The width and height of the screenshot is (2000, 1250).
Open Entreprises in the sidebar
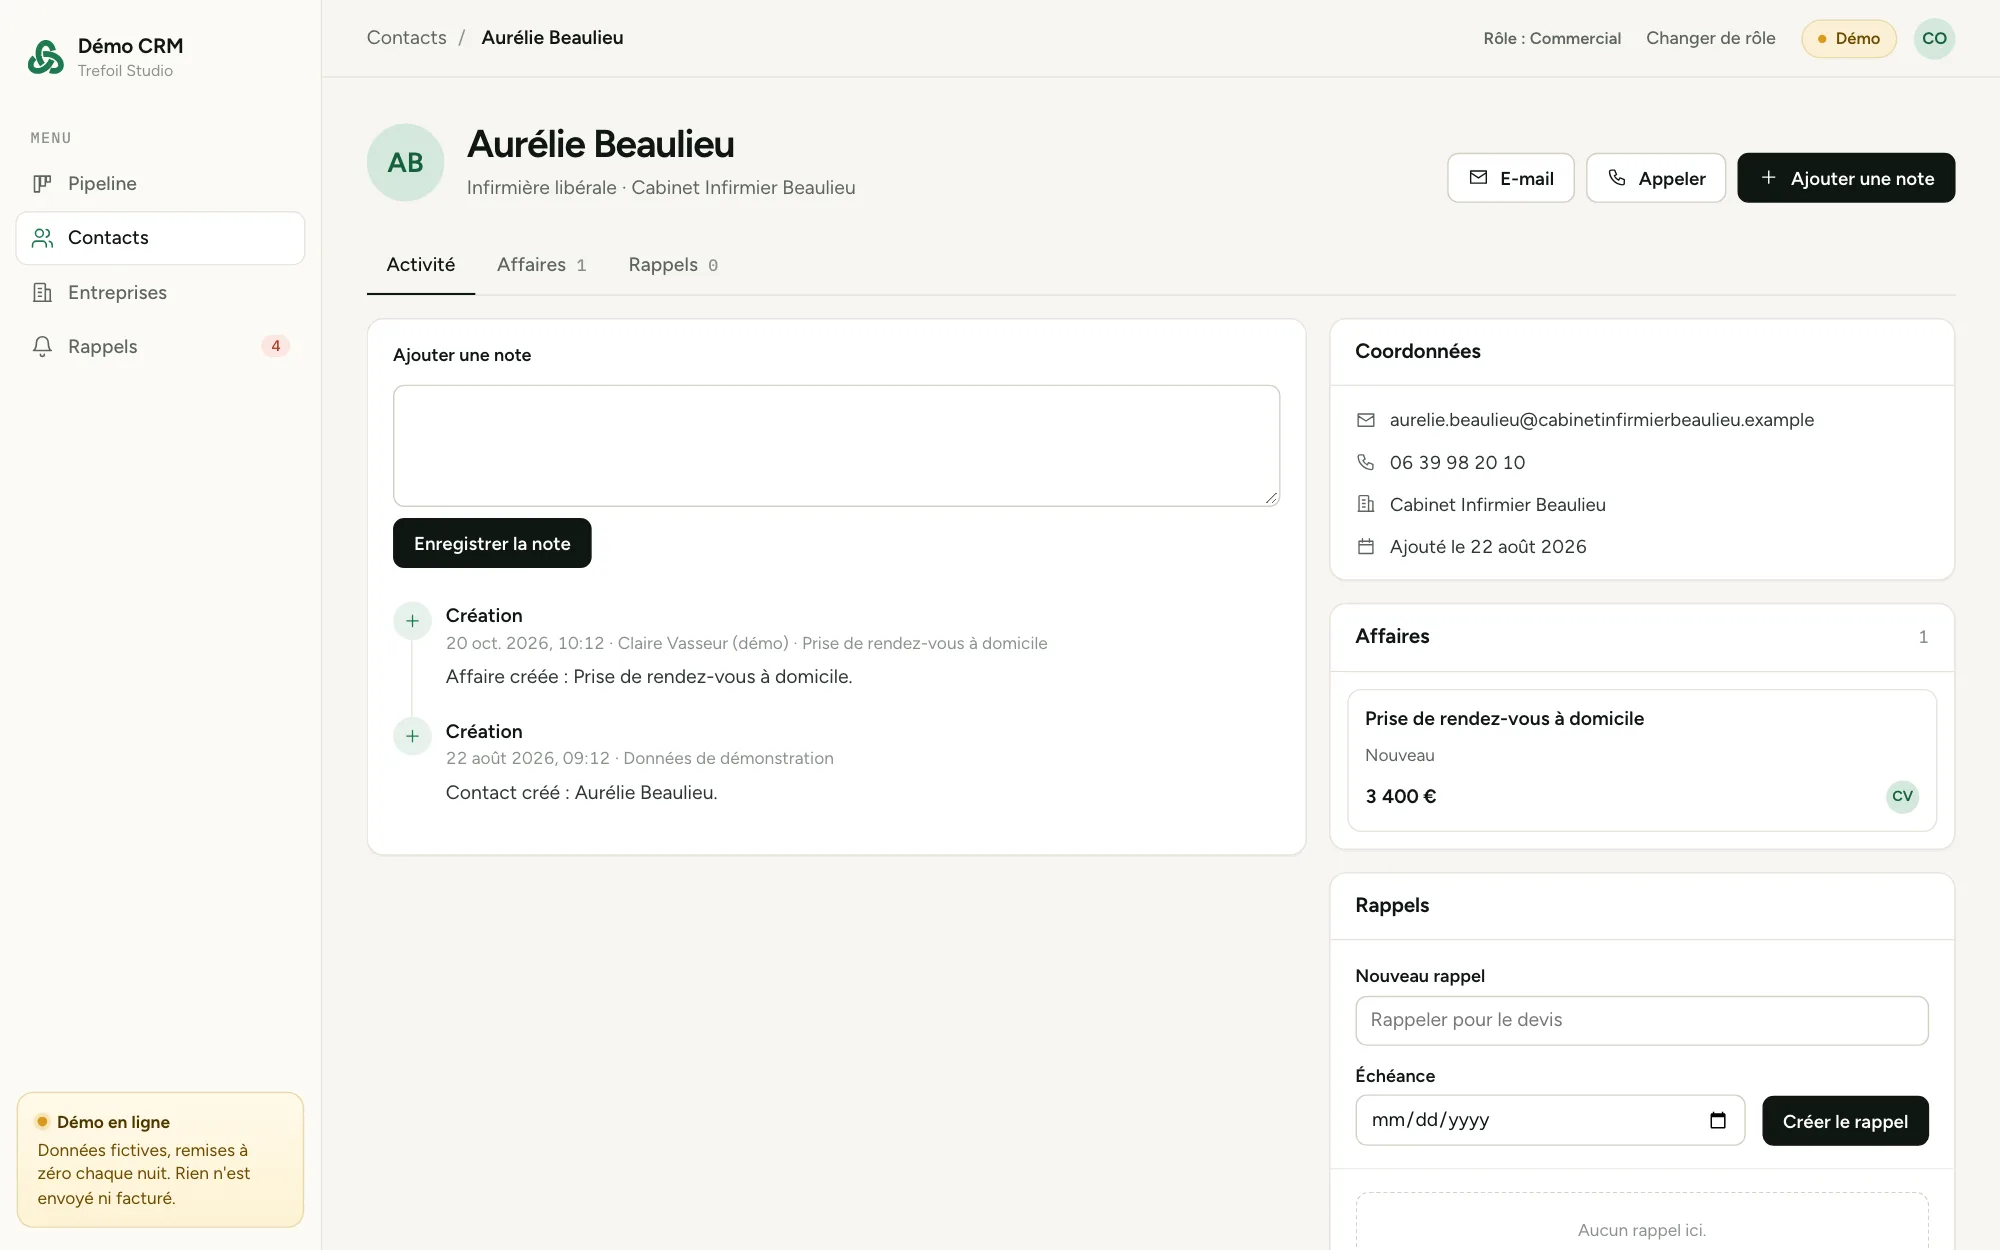click(160, 292)
